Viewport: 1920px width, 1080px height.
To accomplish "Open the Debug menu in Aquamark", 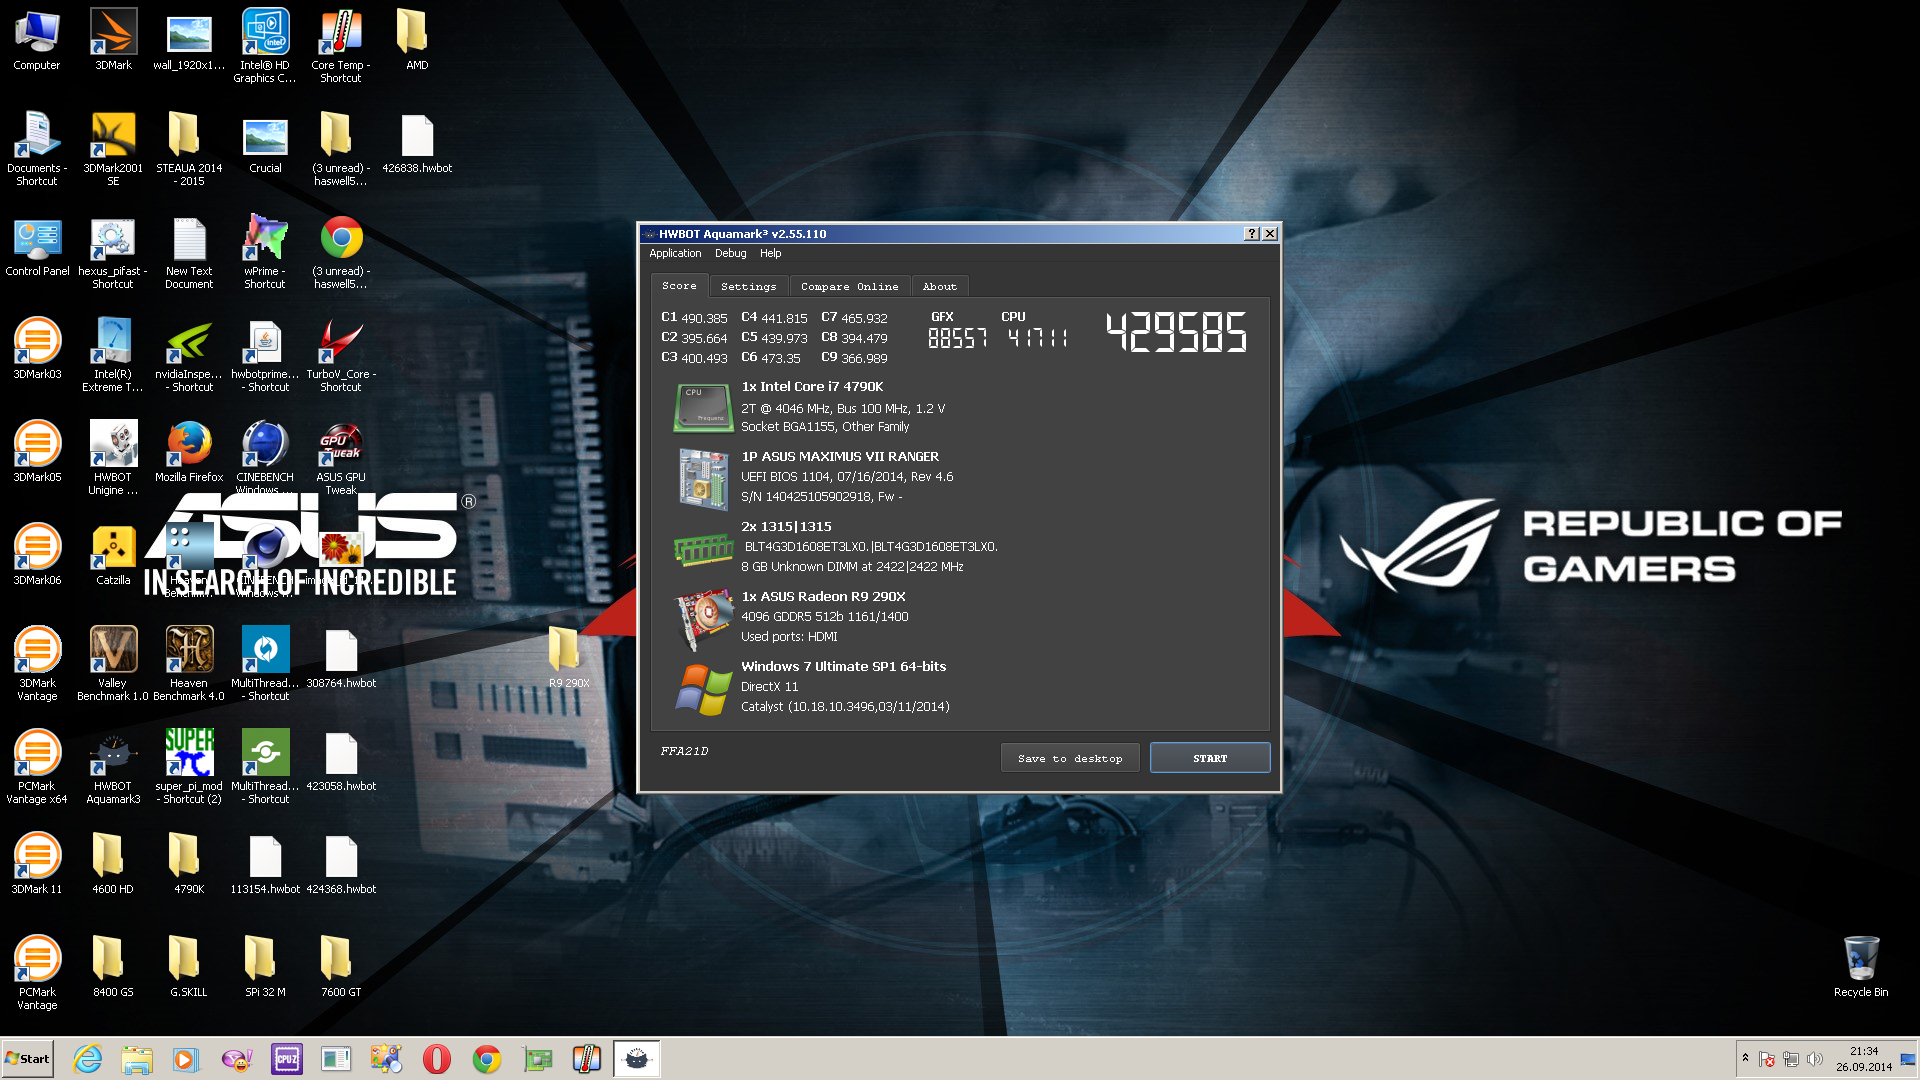I will tap(730, 254).
